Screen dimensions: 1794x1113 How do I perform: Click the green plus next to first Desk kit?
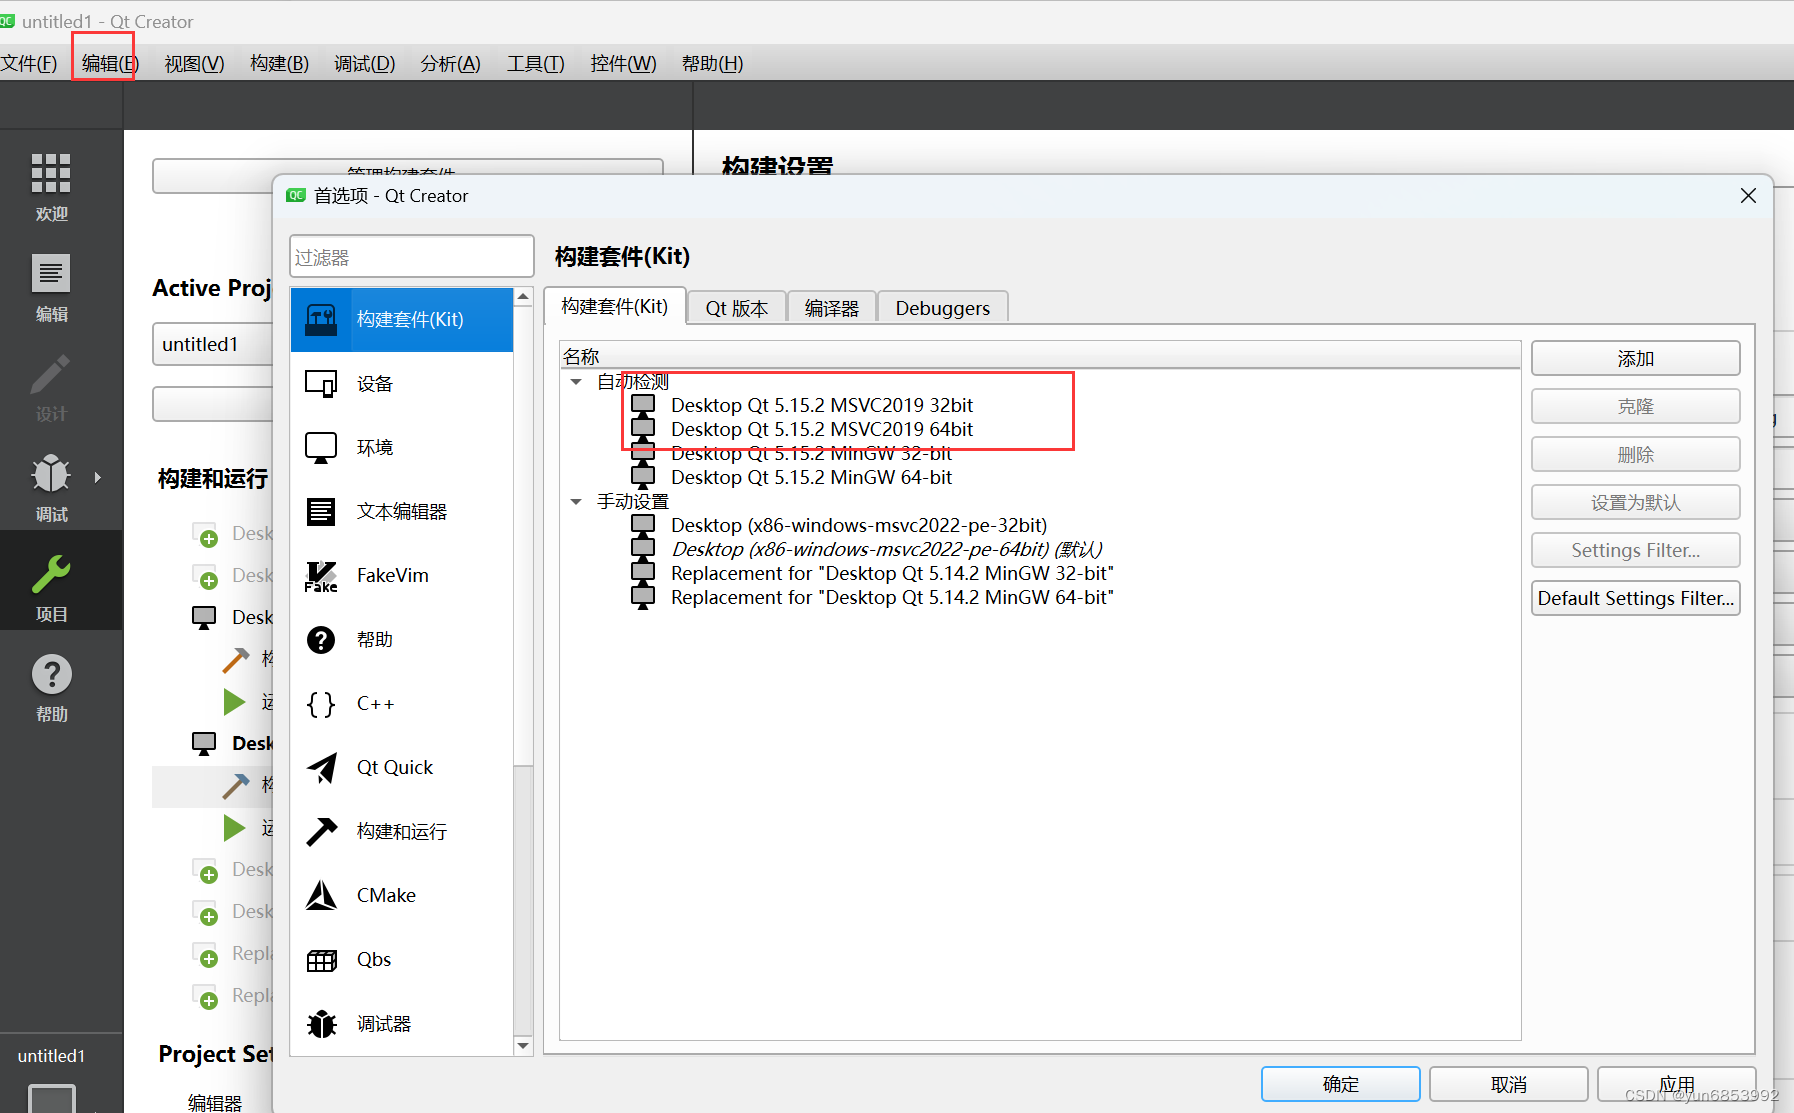[208, 539]
